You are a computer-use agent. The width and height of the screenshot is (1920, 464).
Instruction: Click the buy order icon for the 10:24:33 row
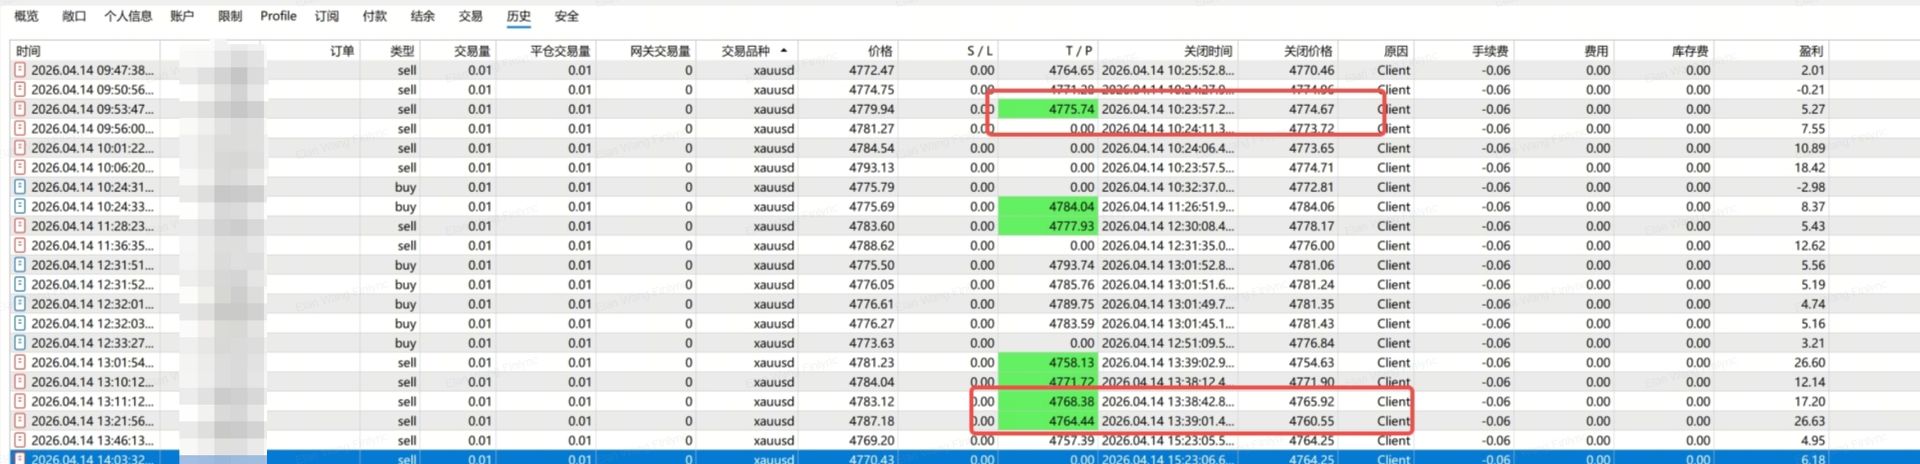click(x=20, y=207)
